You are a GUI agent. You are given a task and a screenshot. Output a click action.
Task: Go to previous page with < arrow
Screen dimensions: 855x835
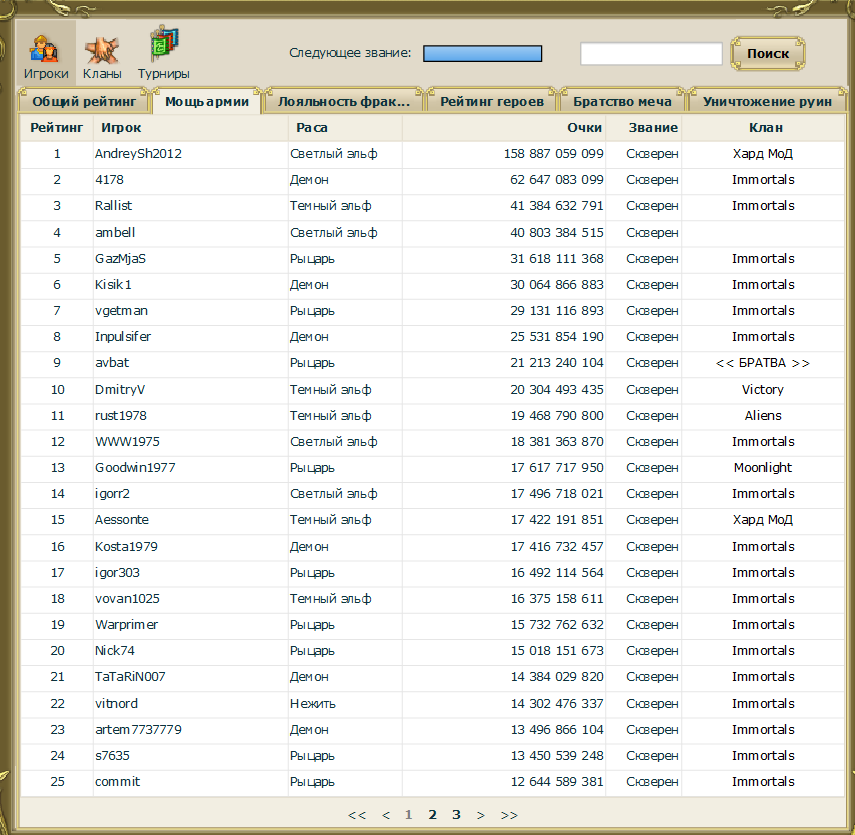[386, 815]
